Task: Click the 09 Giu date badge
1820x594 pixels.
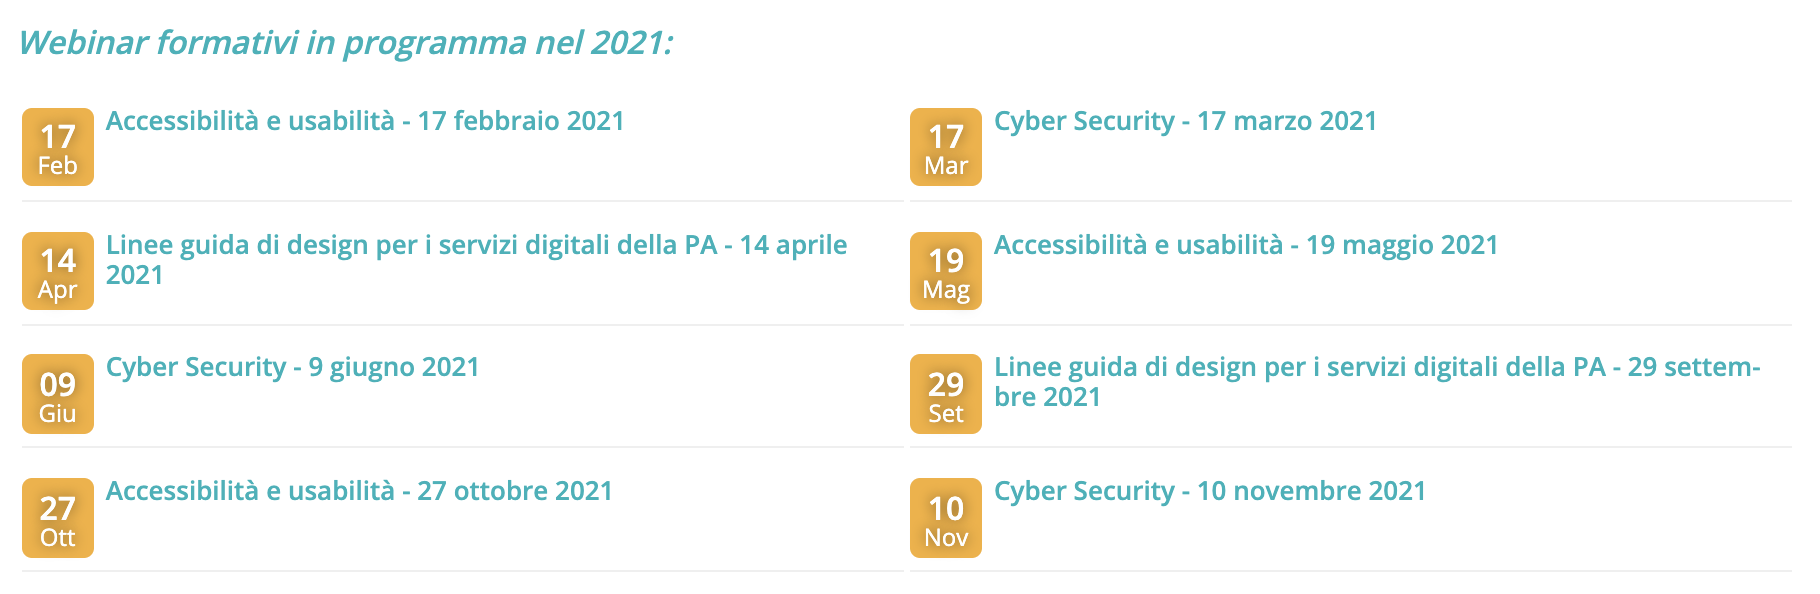Action: pos(58,394)
